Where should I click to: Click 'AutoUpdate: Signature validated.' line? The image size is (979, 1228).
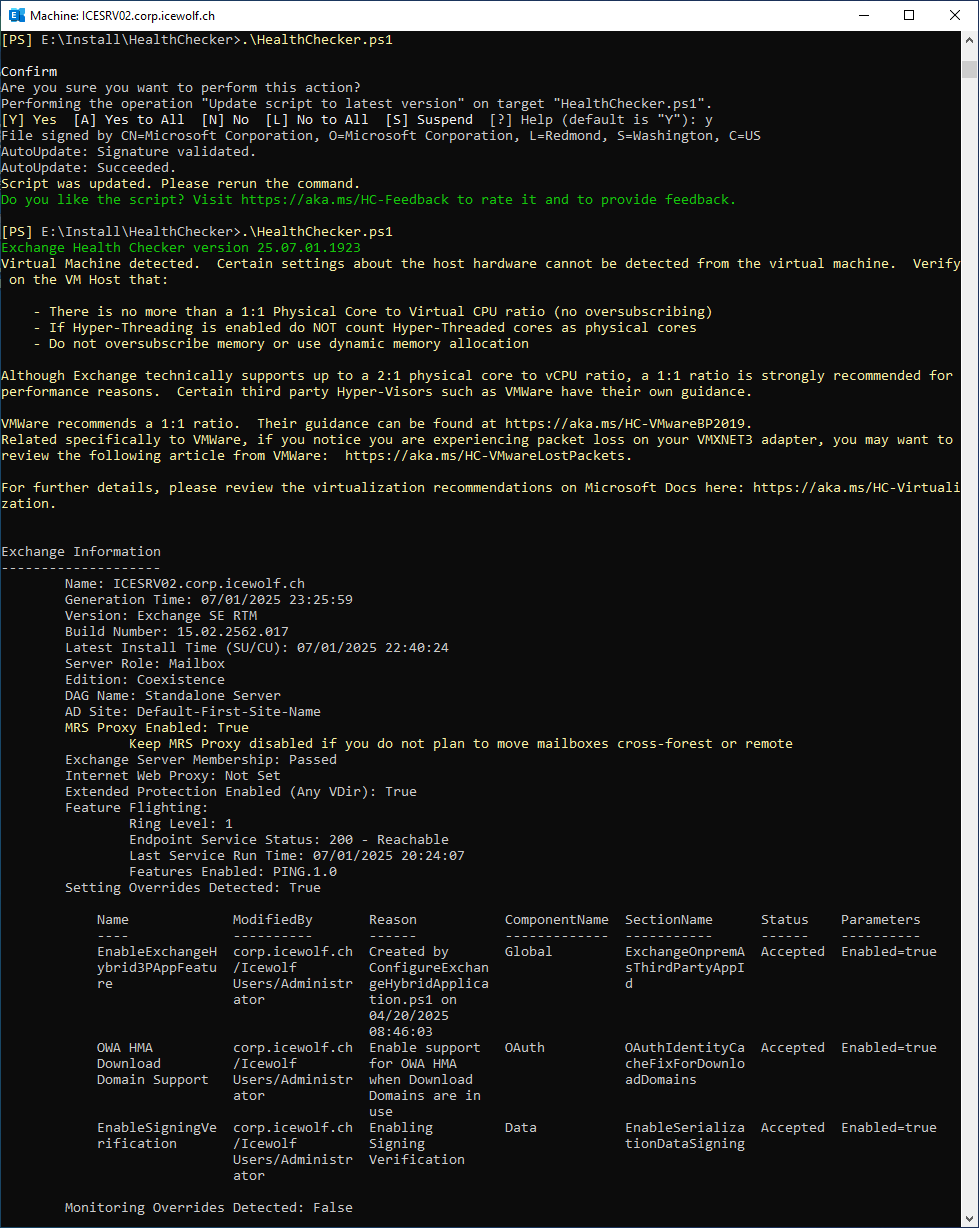tap(129, 152)
